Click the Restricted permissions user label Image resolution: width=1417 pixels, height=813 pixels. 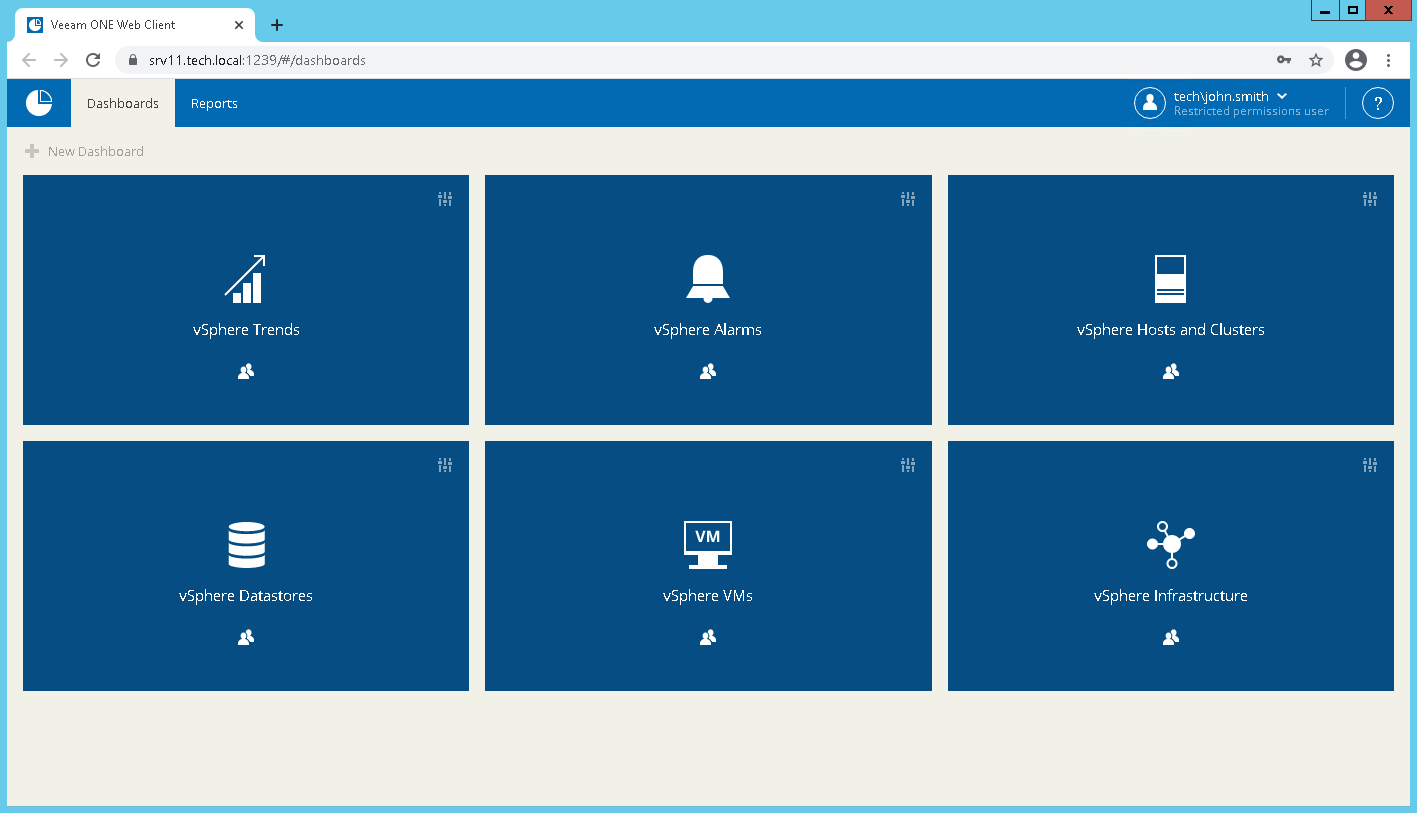click(x=1251, y=111)
